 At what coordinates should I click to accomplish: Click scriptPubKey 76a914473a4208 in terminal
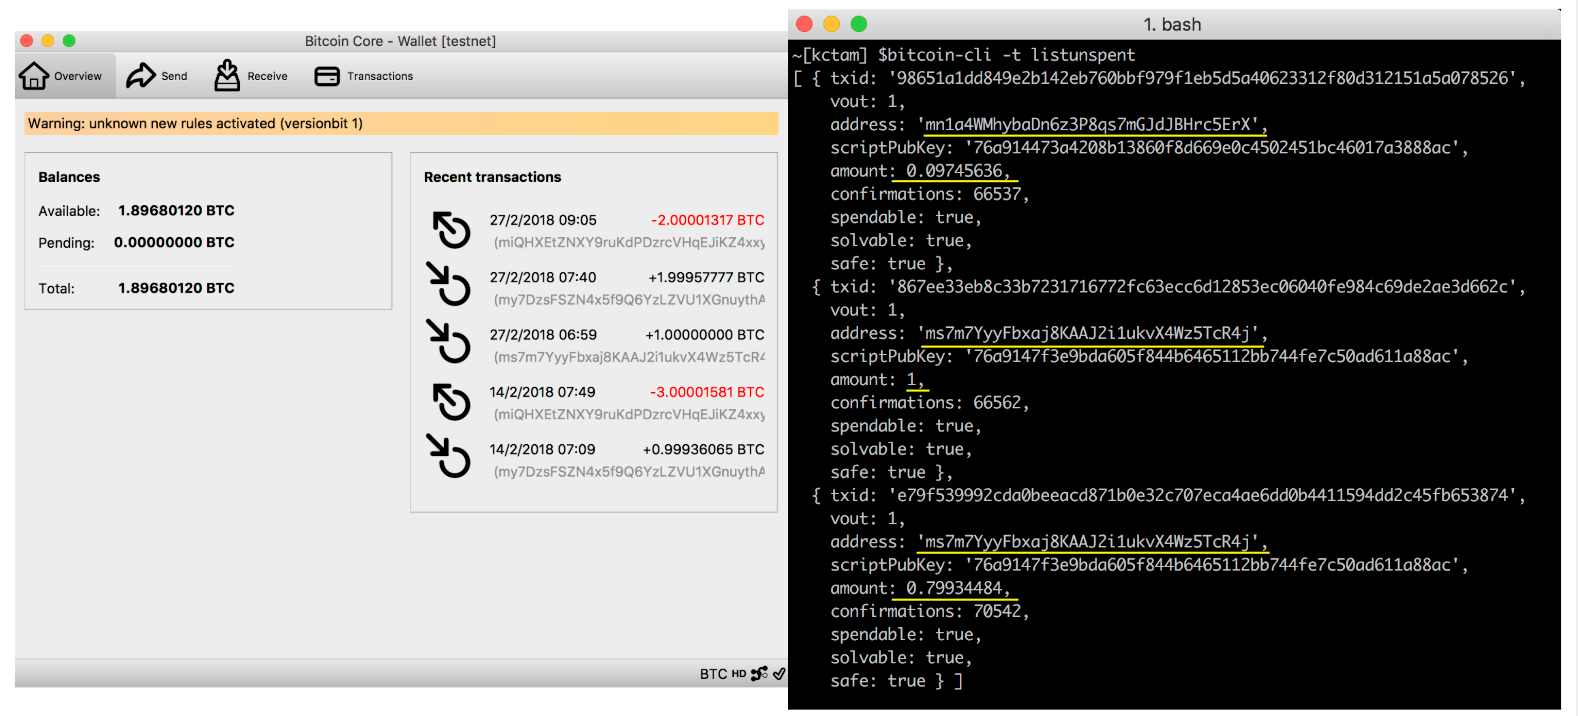[x=1212, y=148]
